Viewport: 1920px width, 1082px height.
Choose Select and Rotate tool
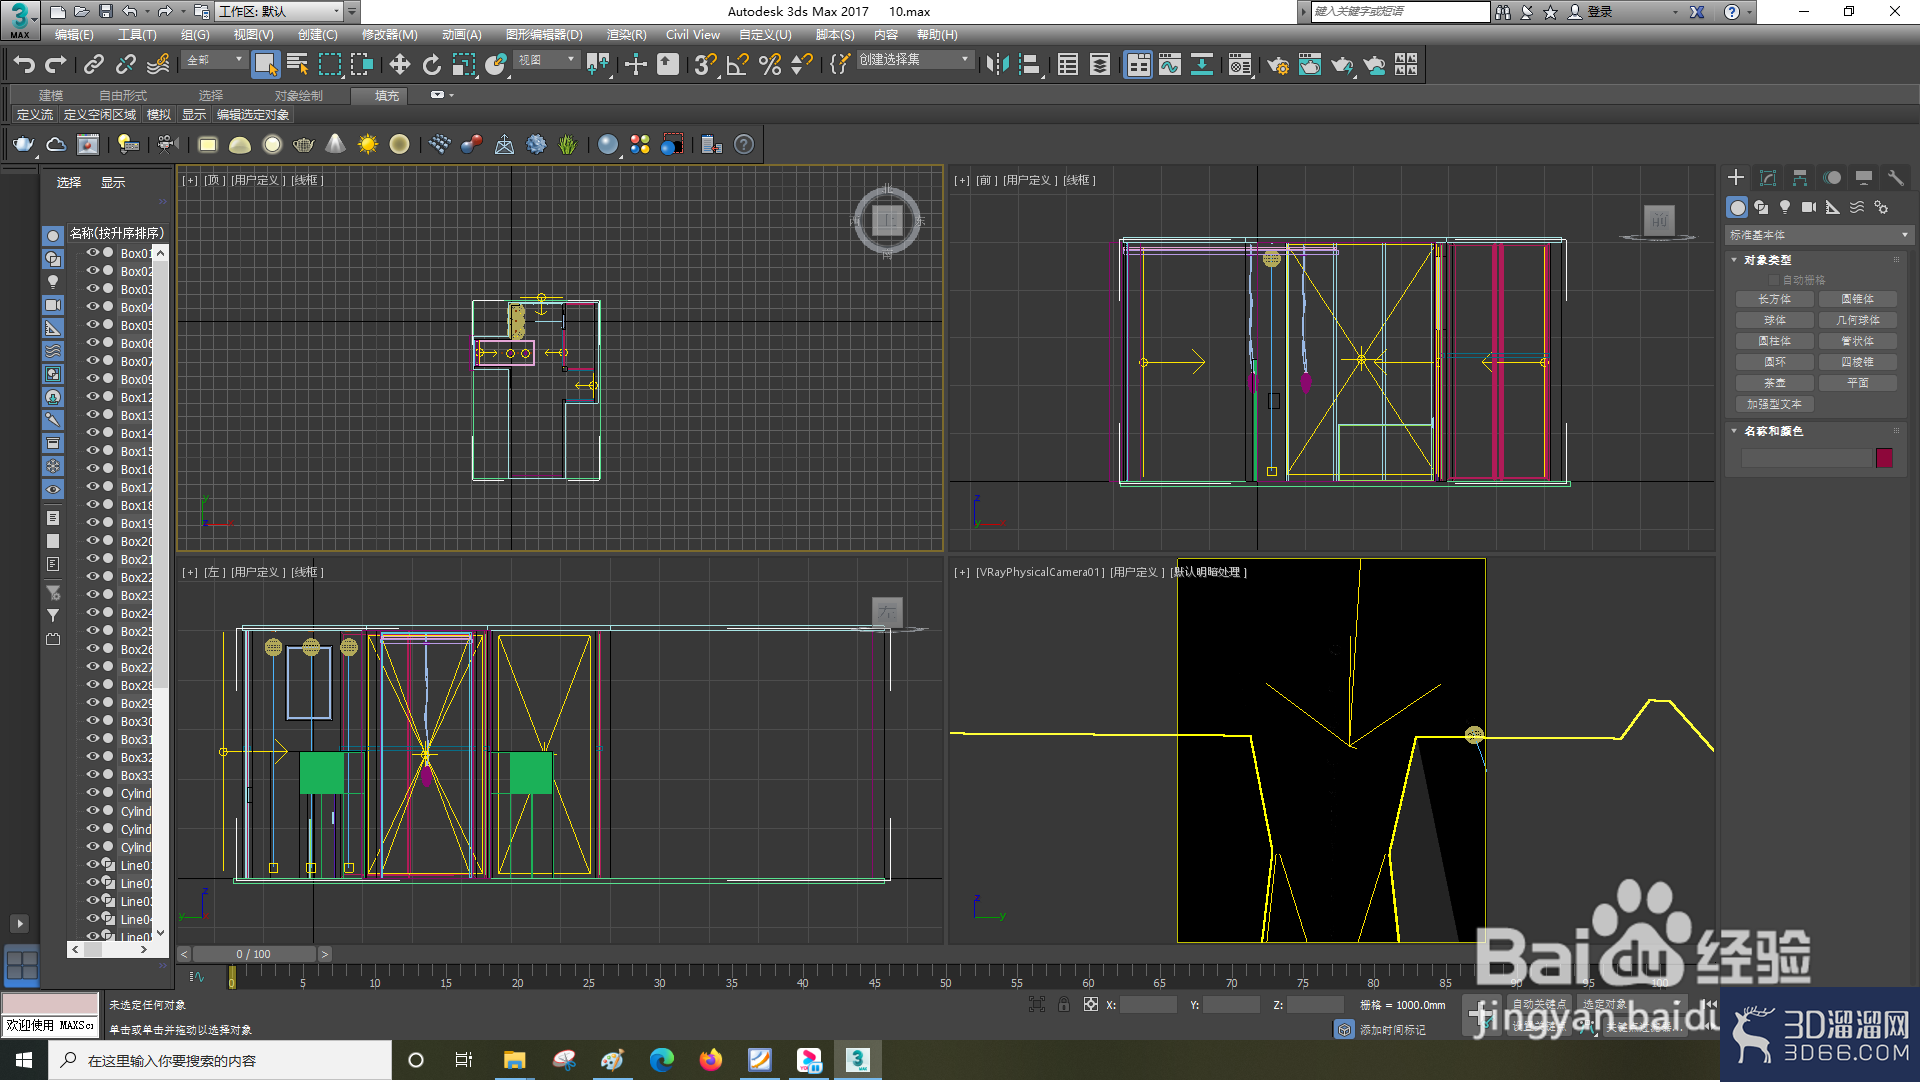click(x=431, y=65)
